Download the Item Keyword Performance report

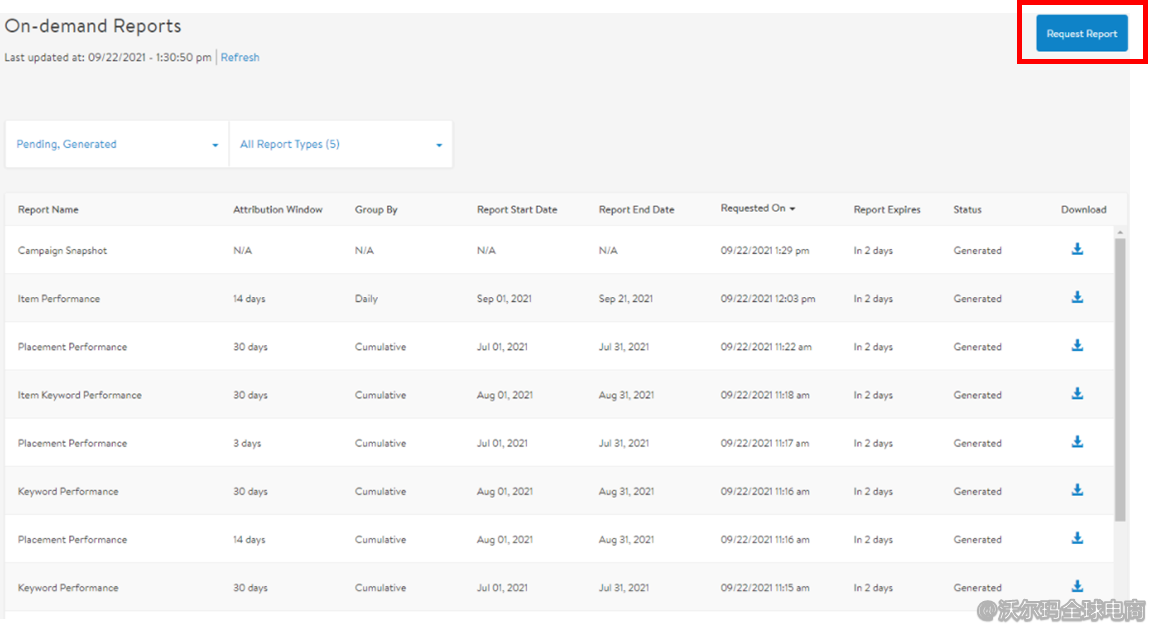point(1077,393)
